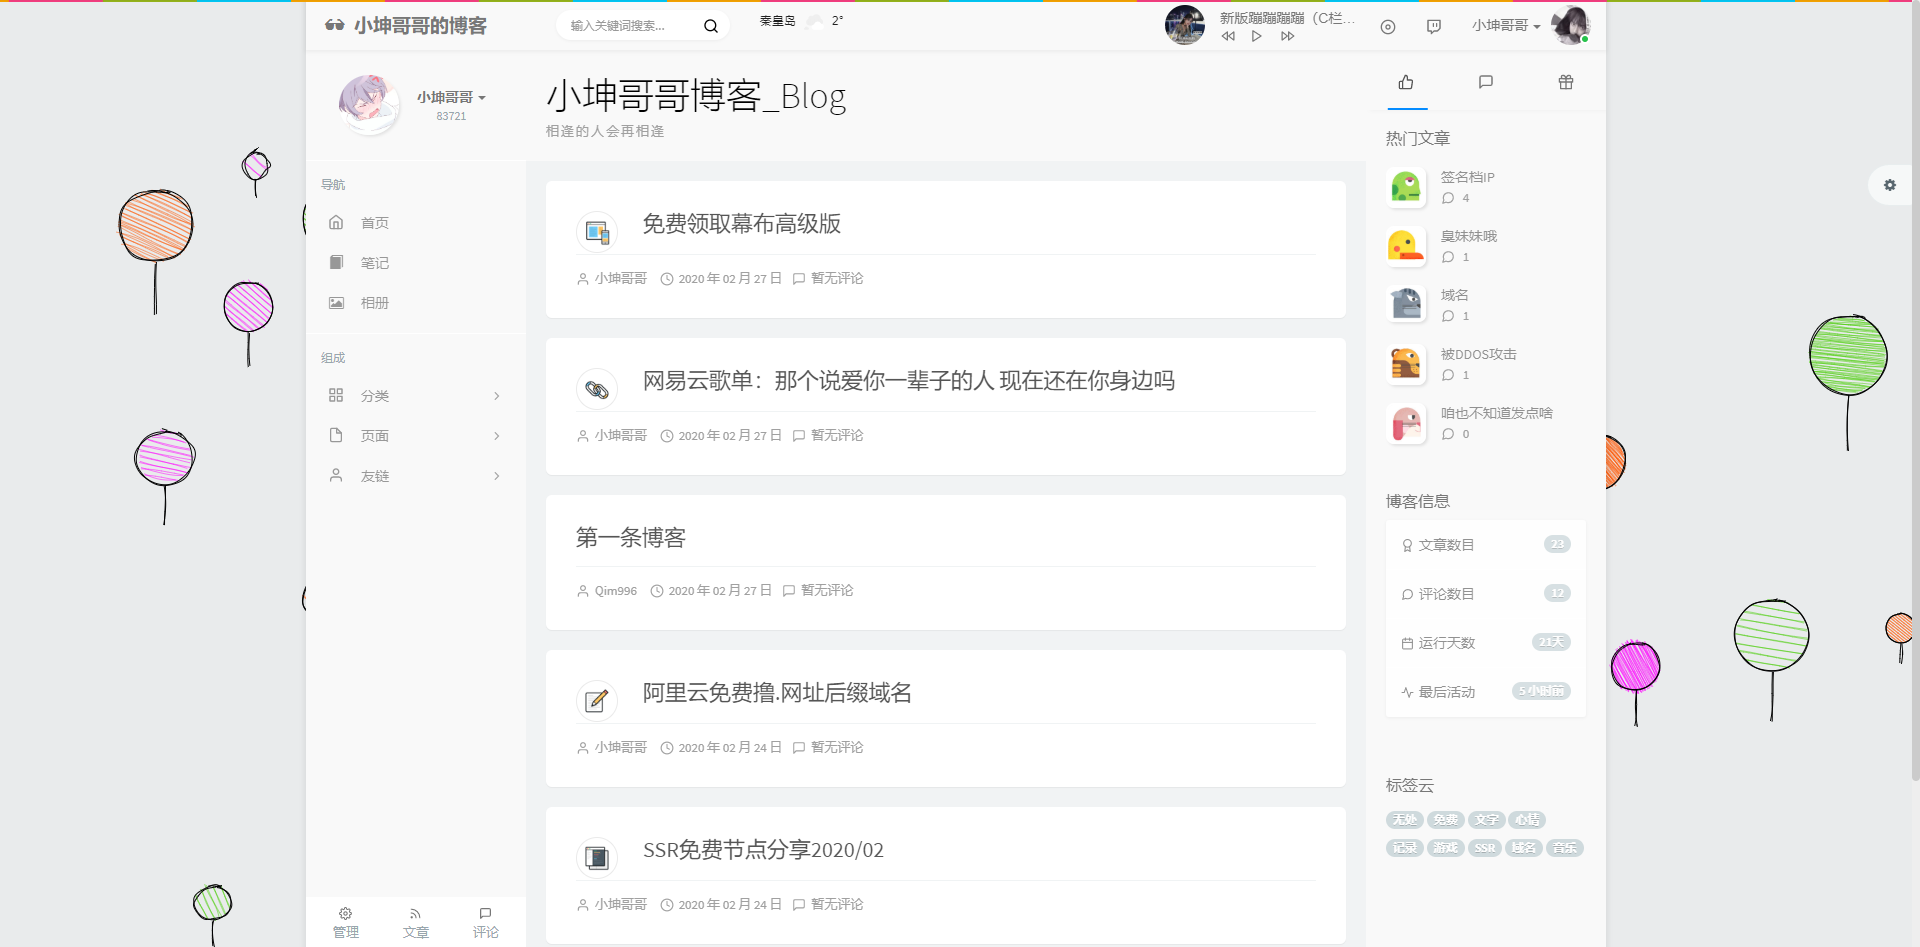Viewport: 1920px width, 947px height.
Task: Open hot article 域名
Action: (1454, 295)
